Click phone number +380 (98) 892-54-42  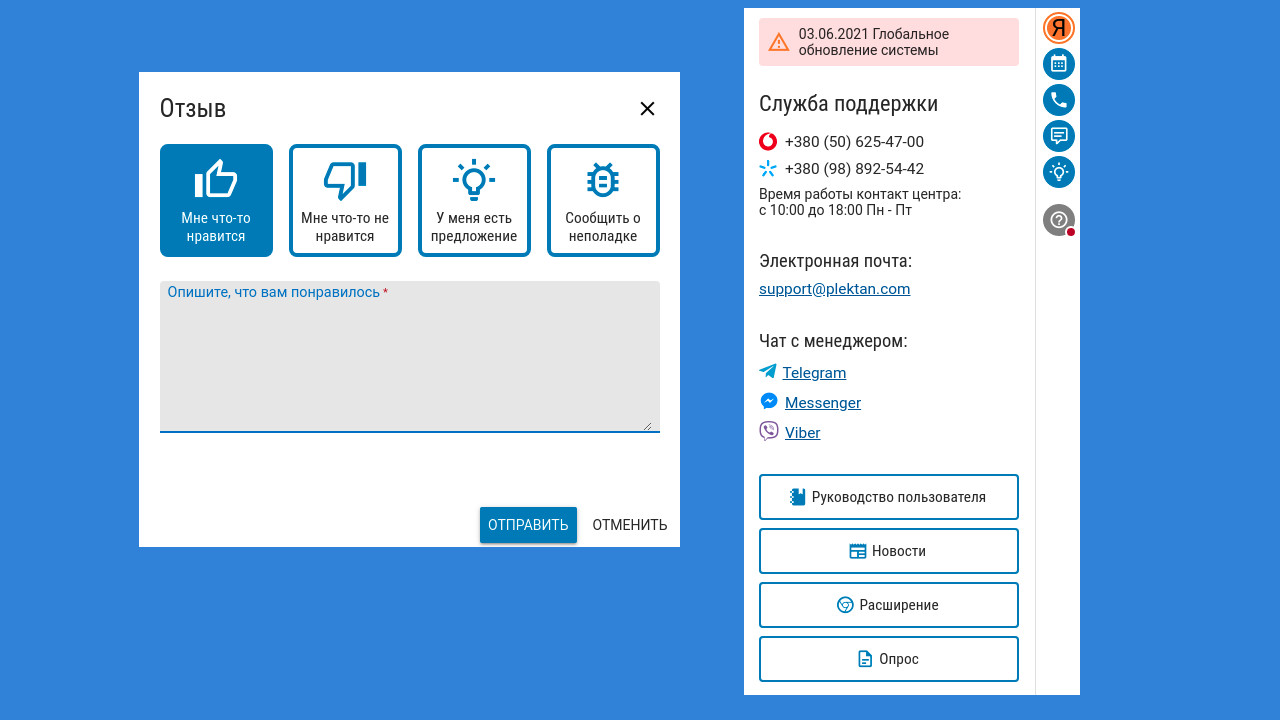pyautogui.click(x=854, y=169)
